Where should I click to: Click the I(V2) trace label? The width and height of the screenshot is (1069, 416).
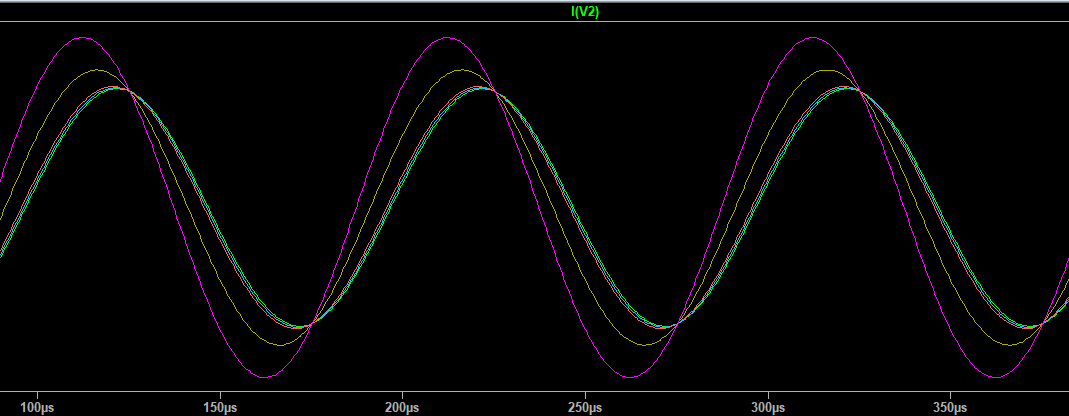click(585, 12)
